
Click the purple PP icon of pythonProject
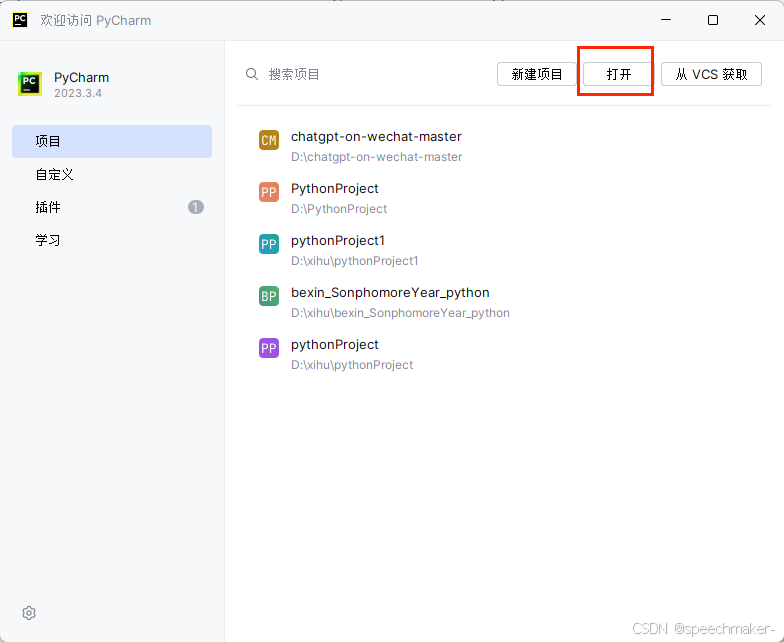[x=269, y=348]
